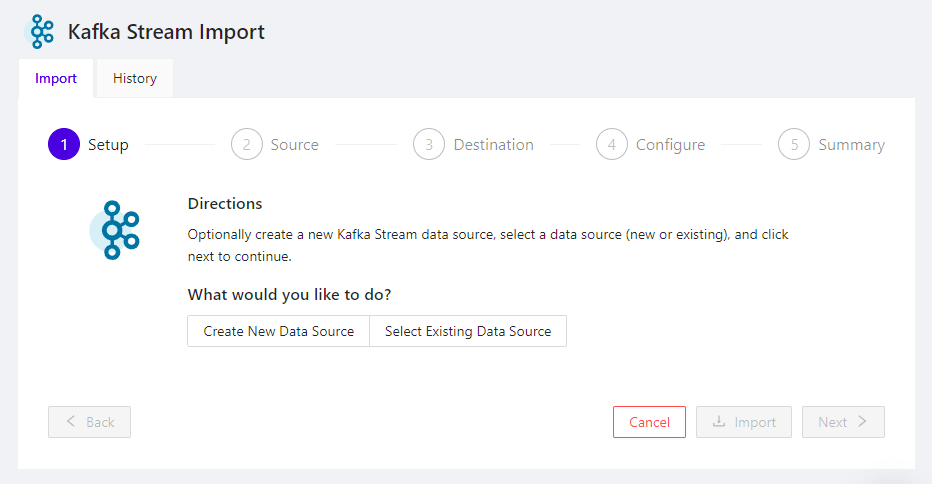
Task: Click the step 2 Source circle
Action: (x=246, y=145)
